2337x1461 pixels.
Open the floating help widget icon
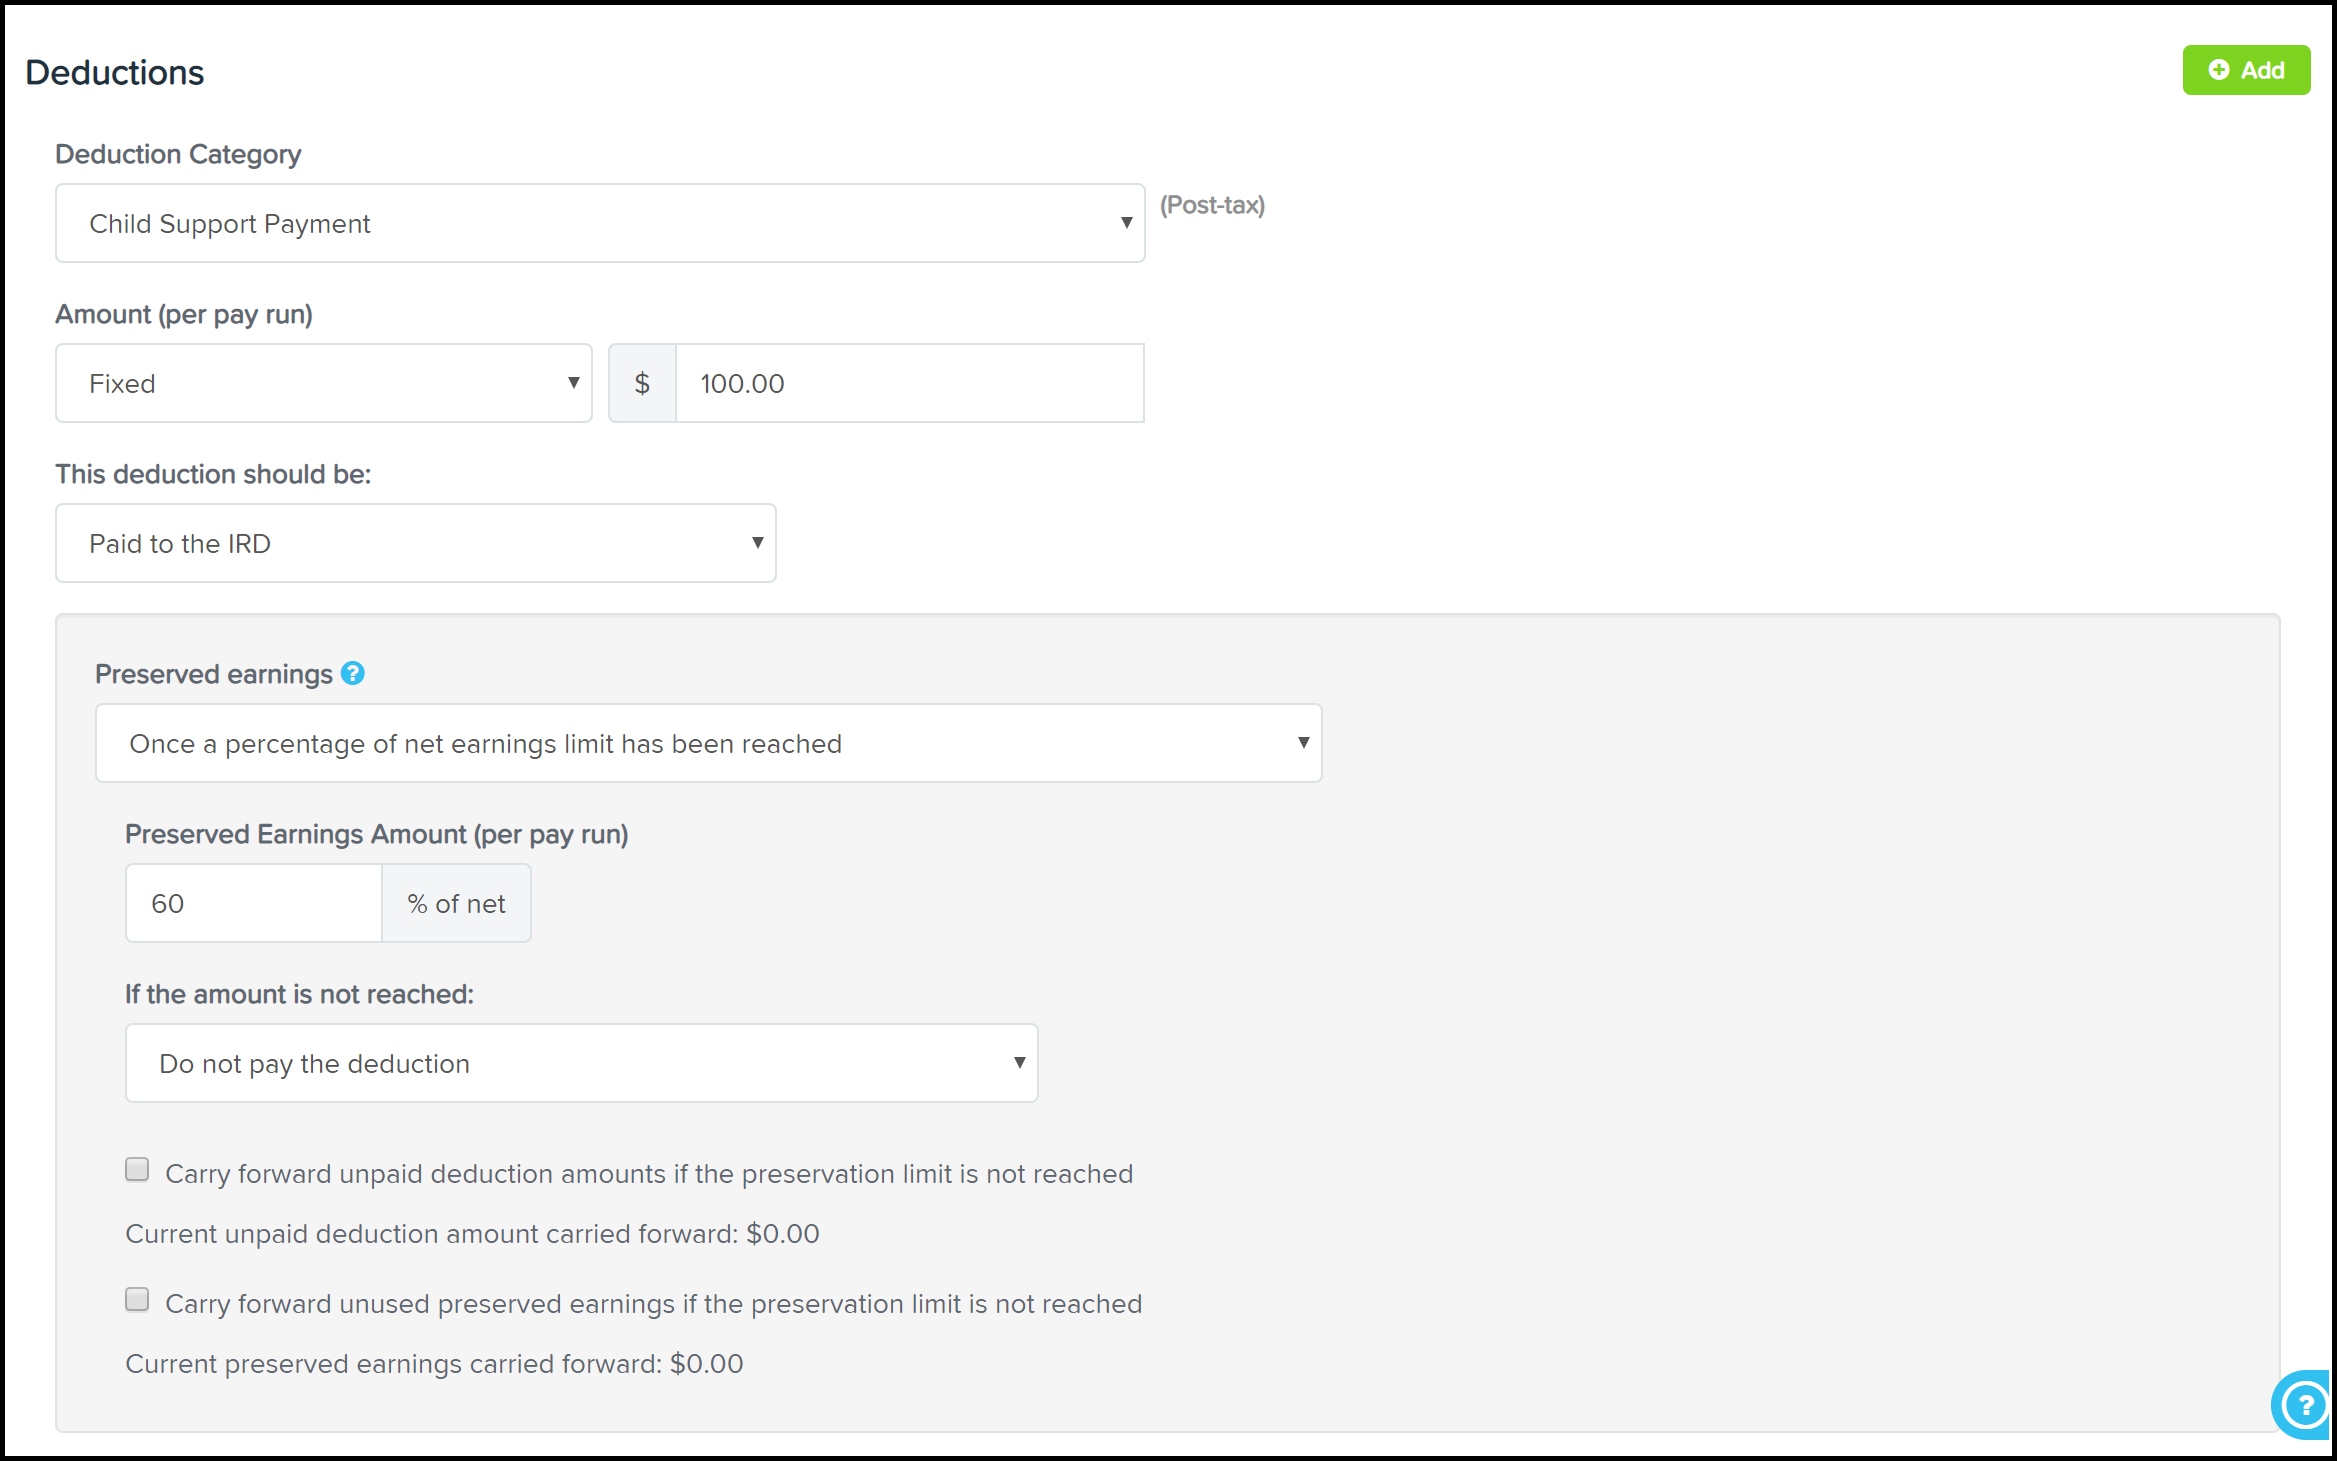tap(2303, 1405)
